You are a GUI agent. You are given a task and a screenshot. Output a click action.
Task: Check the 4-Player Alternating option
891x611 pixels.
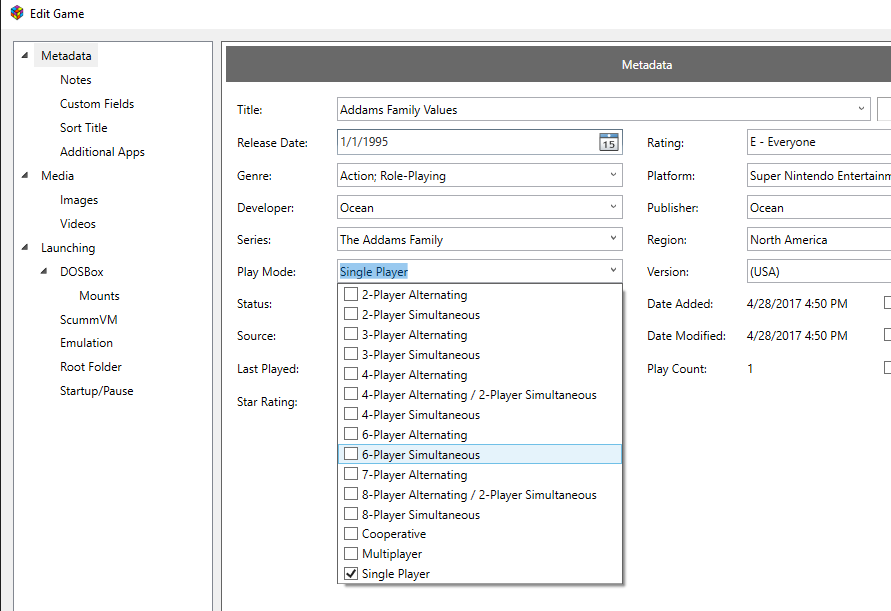click(x=351, y=374)
